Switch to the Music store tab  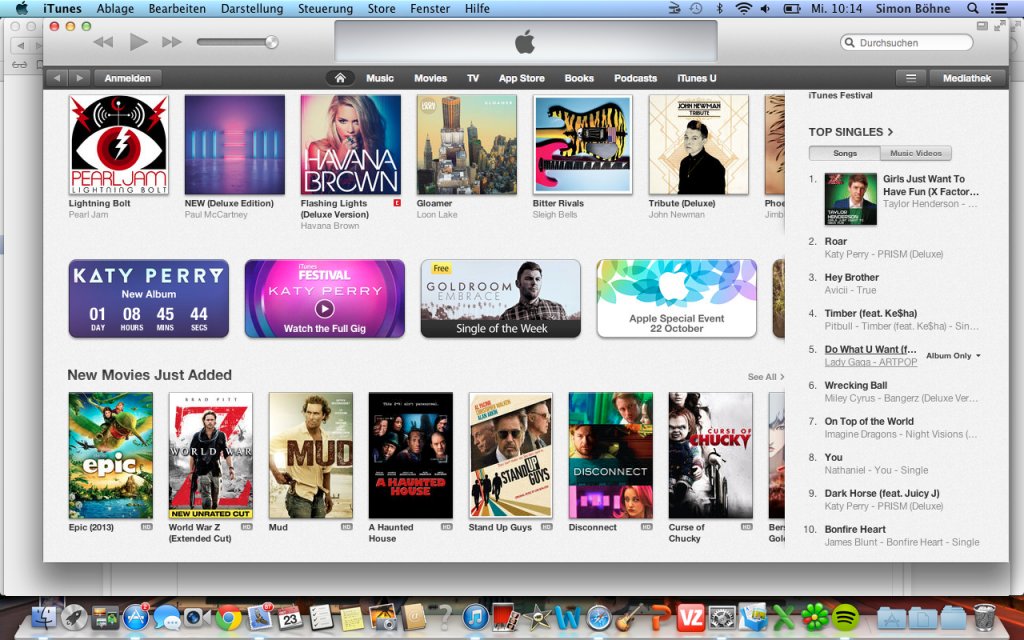379,78
